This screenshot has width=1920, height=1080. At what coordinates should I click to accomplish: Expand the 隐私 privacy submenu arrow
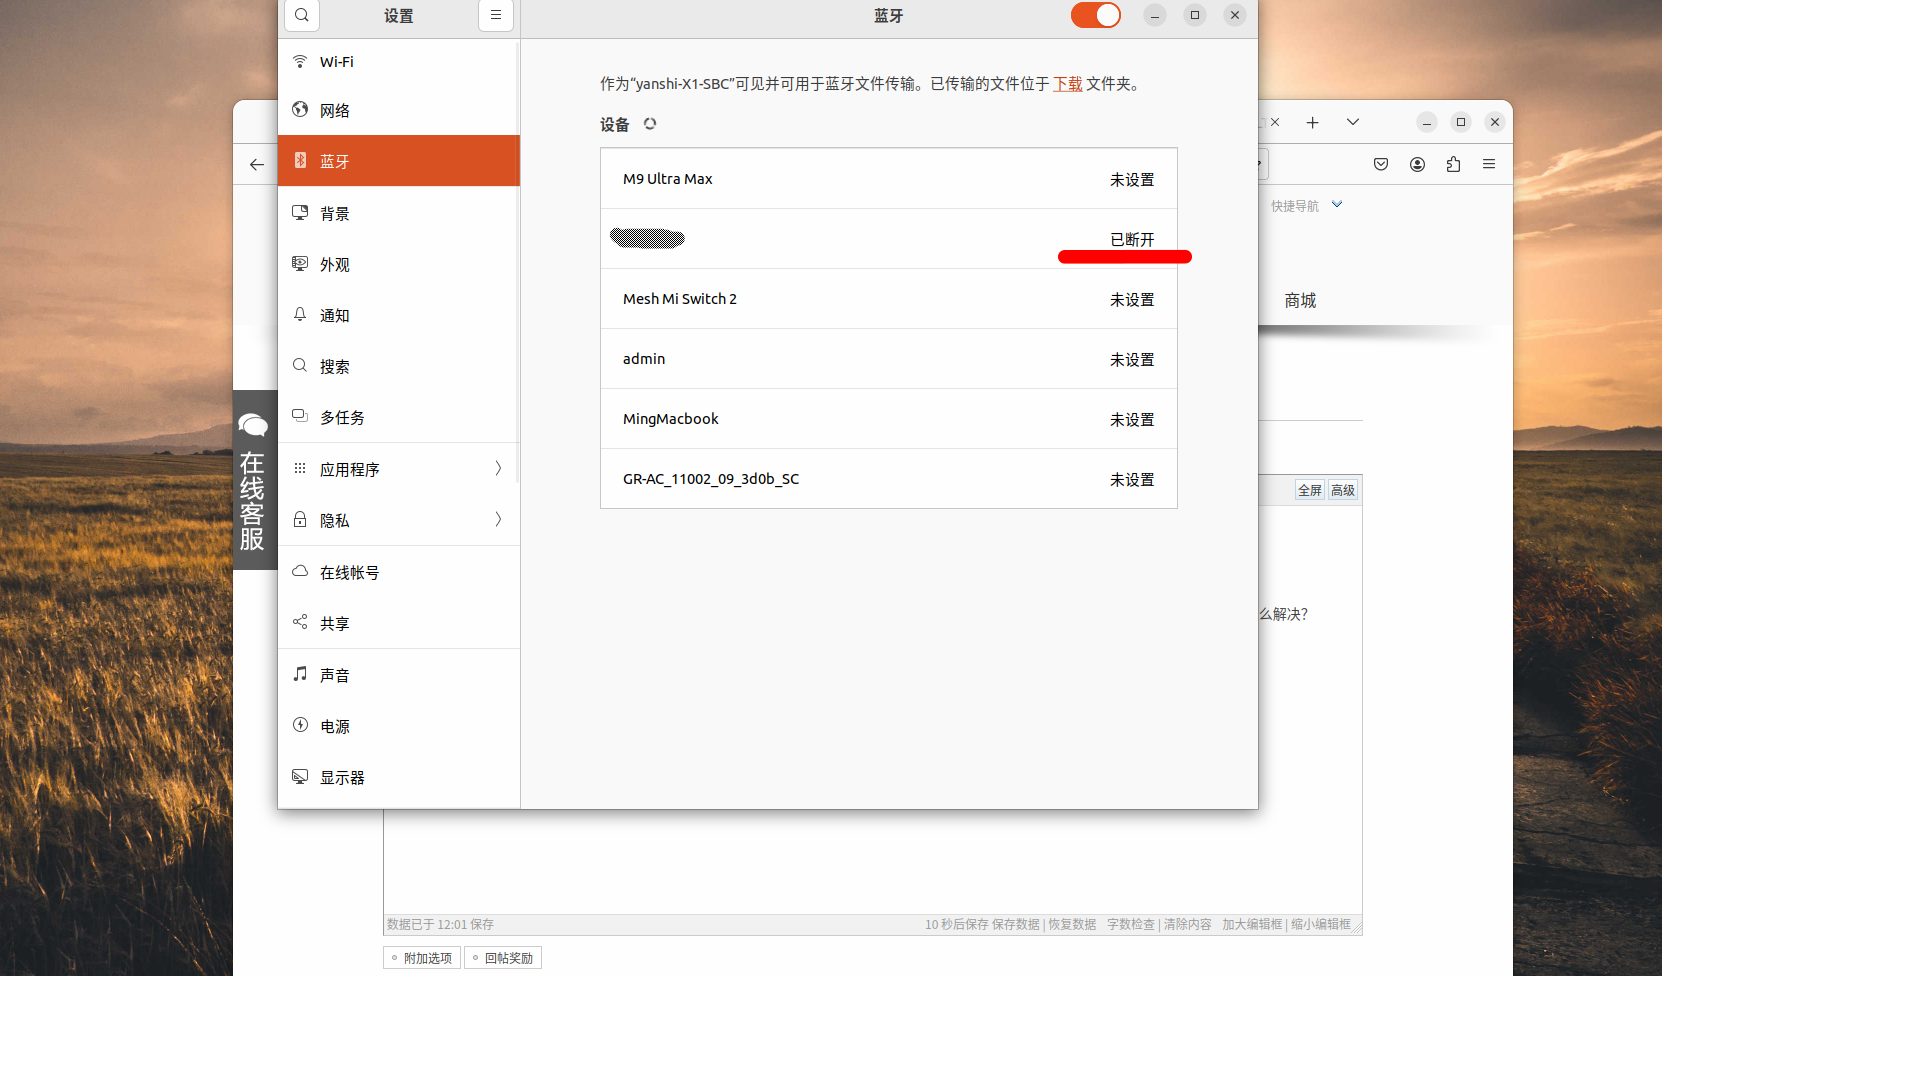pos(498,520)
